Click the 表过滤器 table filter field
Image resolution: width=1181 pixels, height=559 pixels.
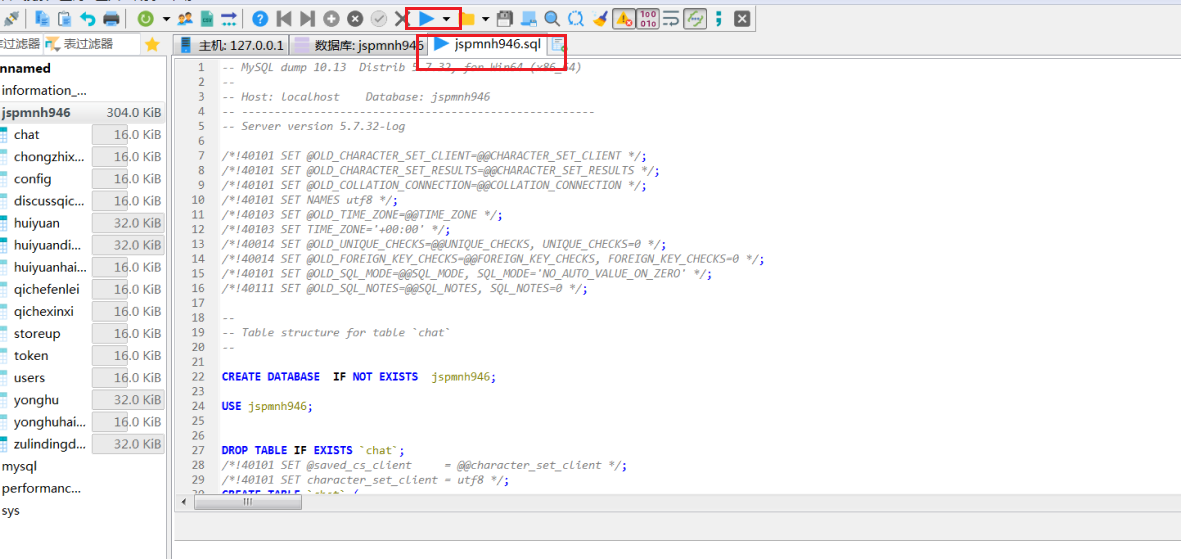pos(92,44)
